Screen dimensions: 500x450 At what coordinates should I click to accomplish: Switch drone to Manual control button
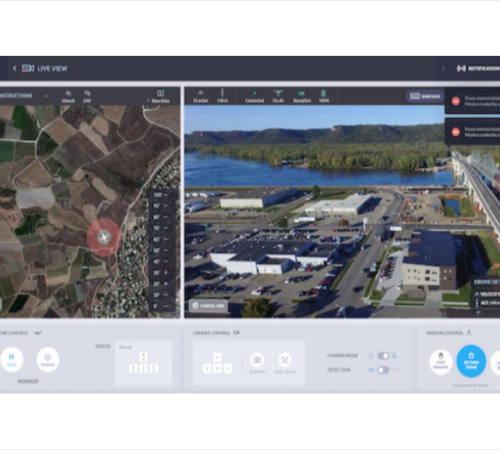pyautogui.click(x=48, y=359)
